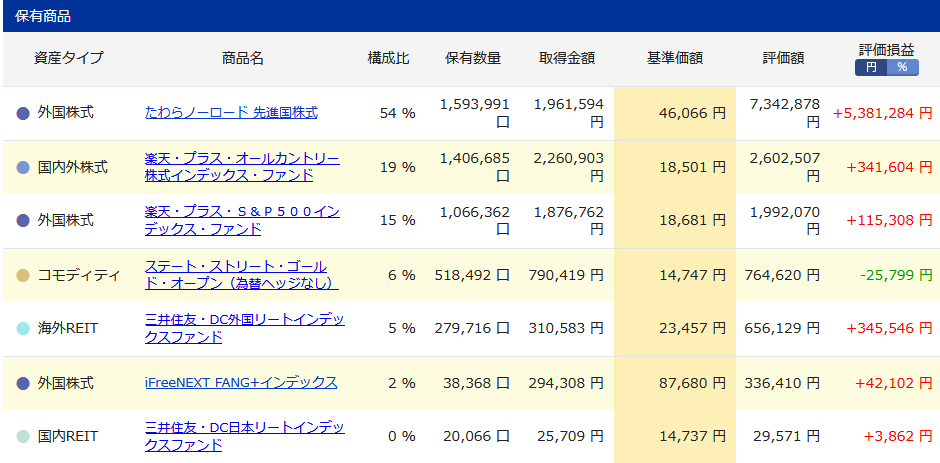The image size is (940, 463).
Task: Switch profit/loss display to %
Action: (903, 68)
